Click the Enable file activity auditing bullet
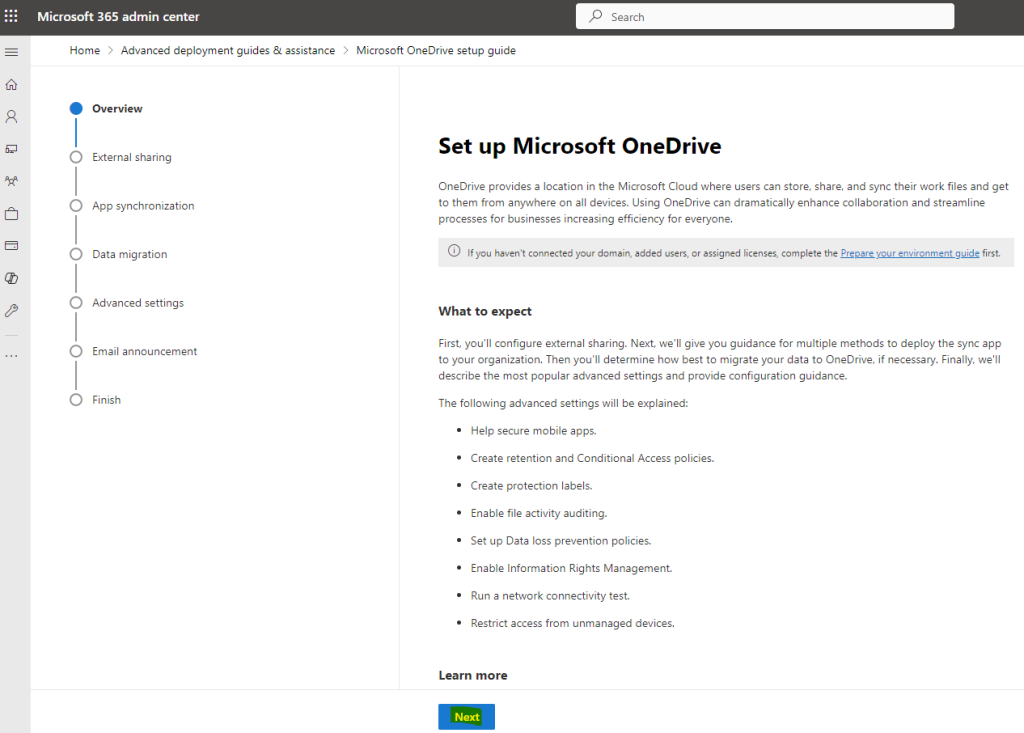 click(x=539, y=513)
